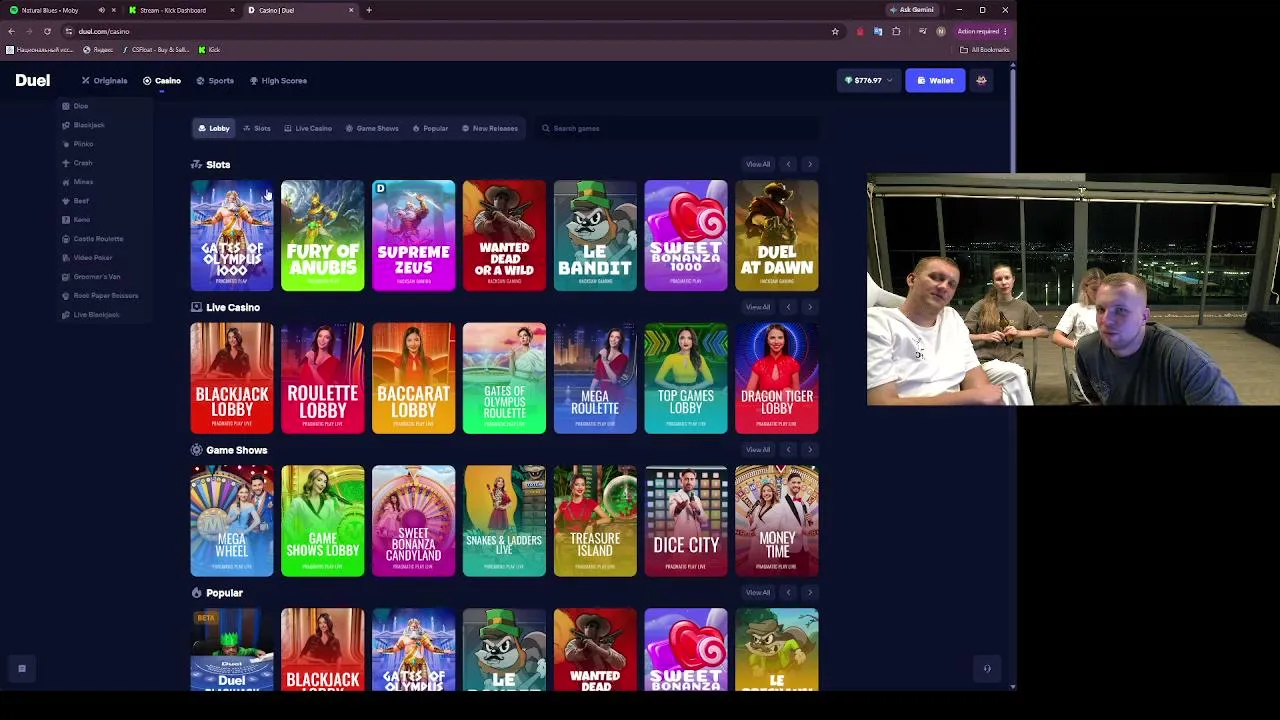The height and width of the screenshot is (720, 1280).
Task: Open Crash in the sidebar
Action: tap(77, 163)
